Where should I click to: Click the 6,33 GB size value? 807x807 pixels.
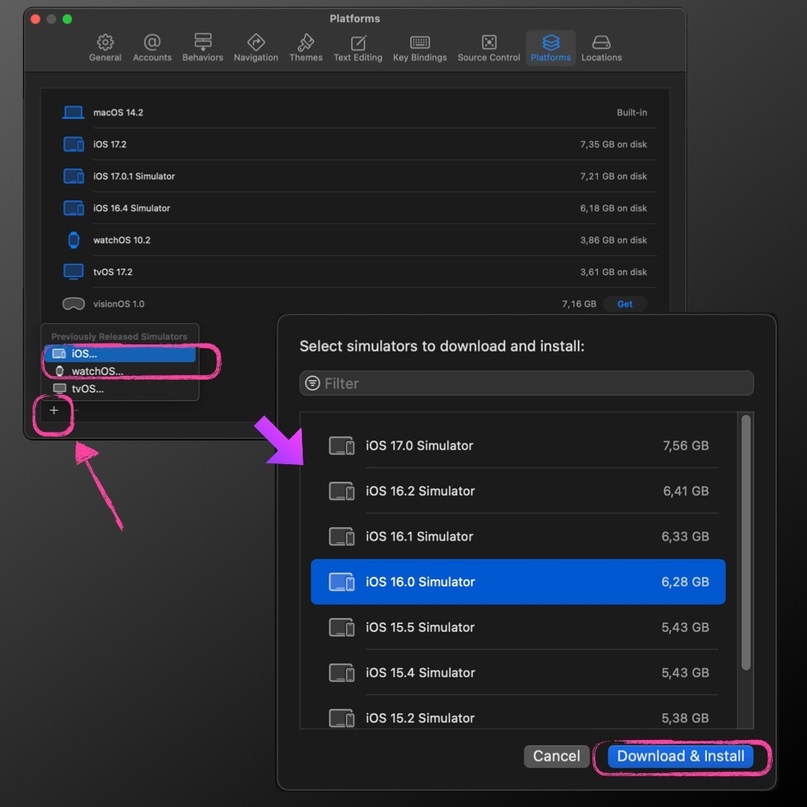[685, 536]
